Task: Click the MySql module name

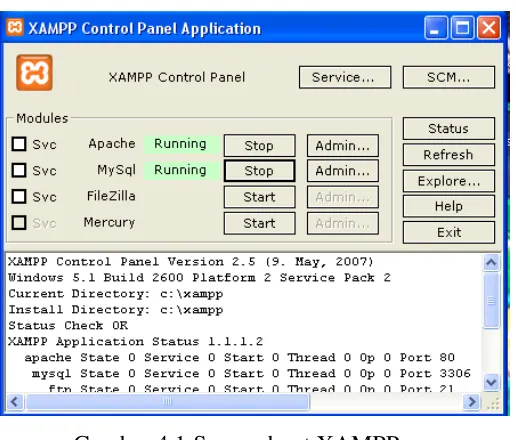Action: point(116,170)
